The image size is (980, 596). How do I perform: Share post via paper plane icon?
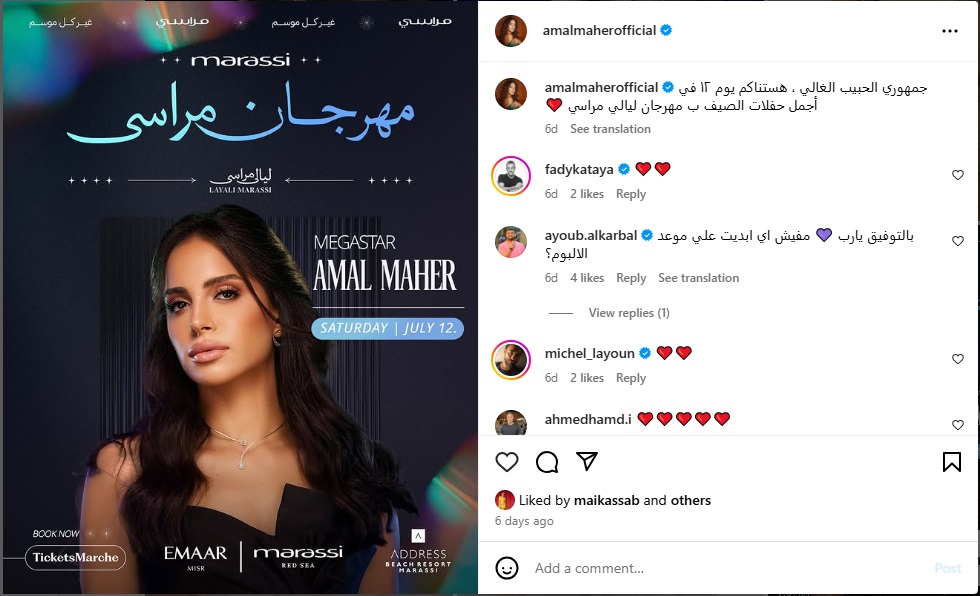(587, 462)
